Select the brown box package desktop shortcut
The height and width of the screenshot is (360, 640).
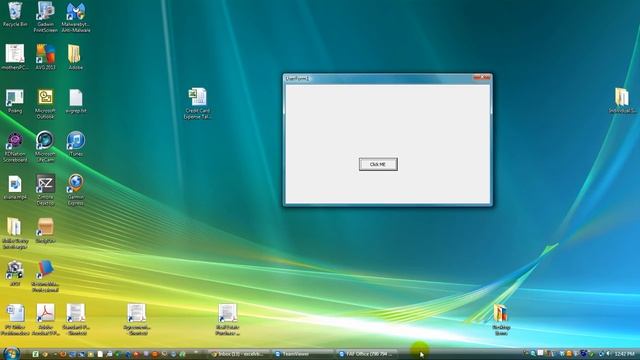click(x=45, y=231)
